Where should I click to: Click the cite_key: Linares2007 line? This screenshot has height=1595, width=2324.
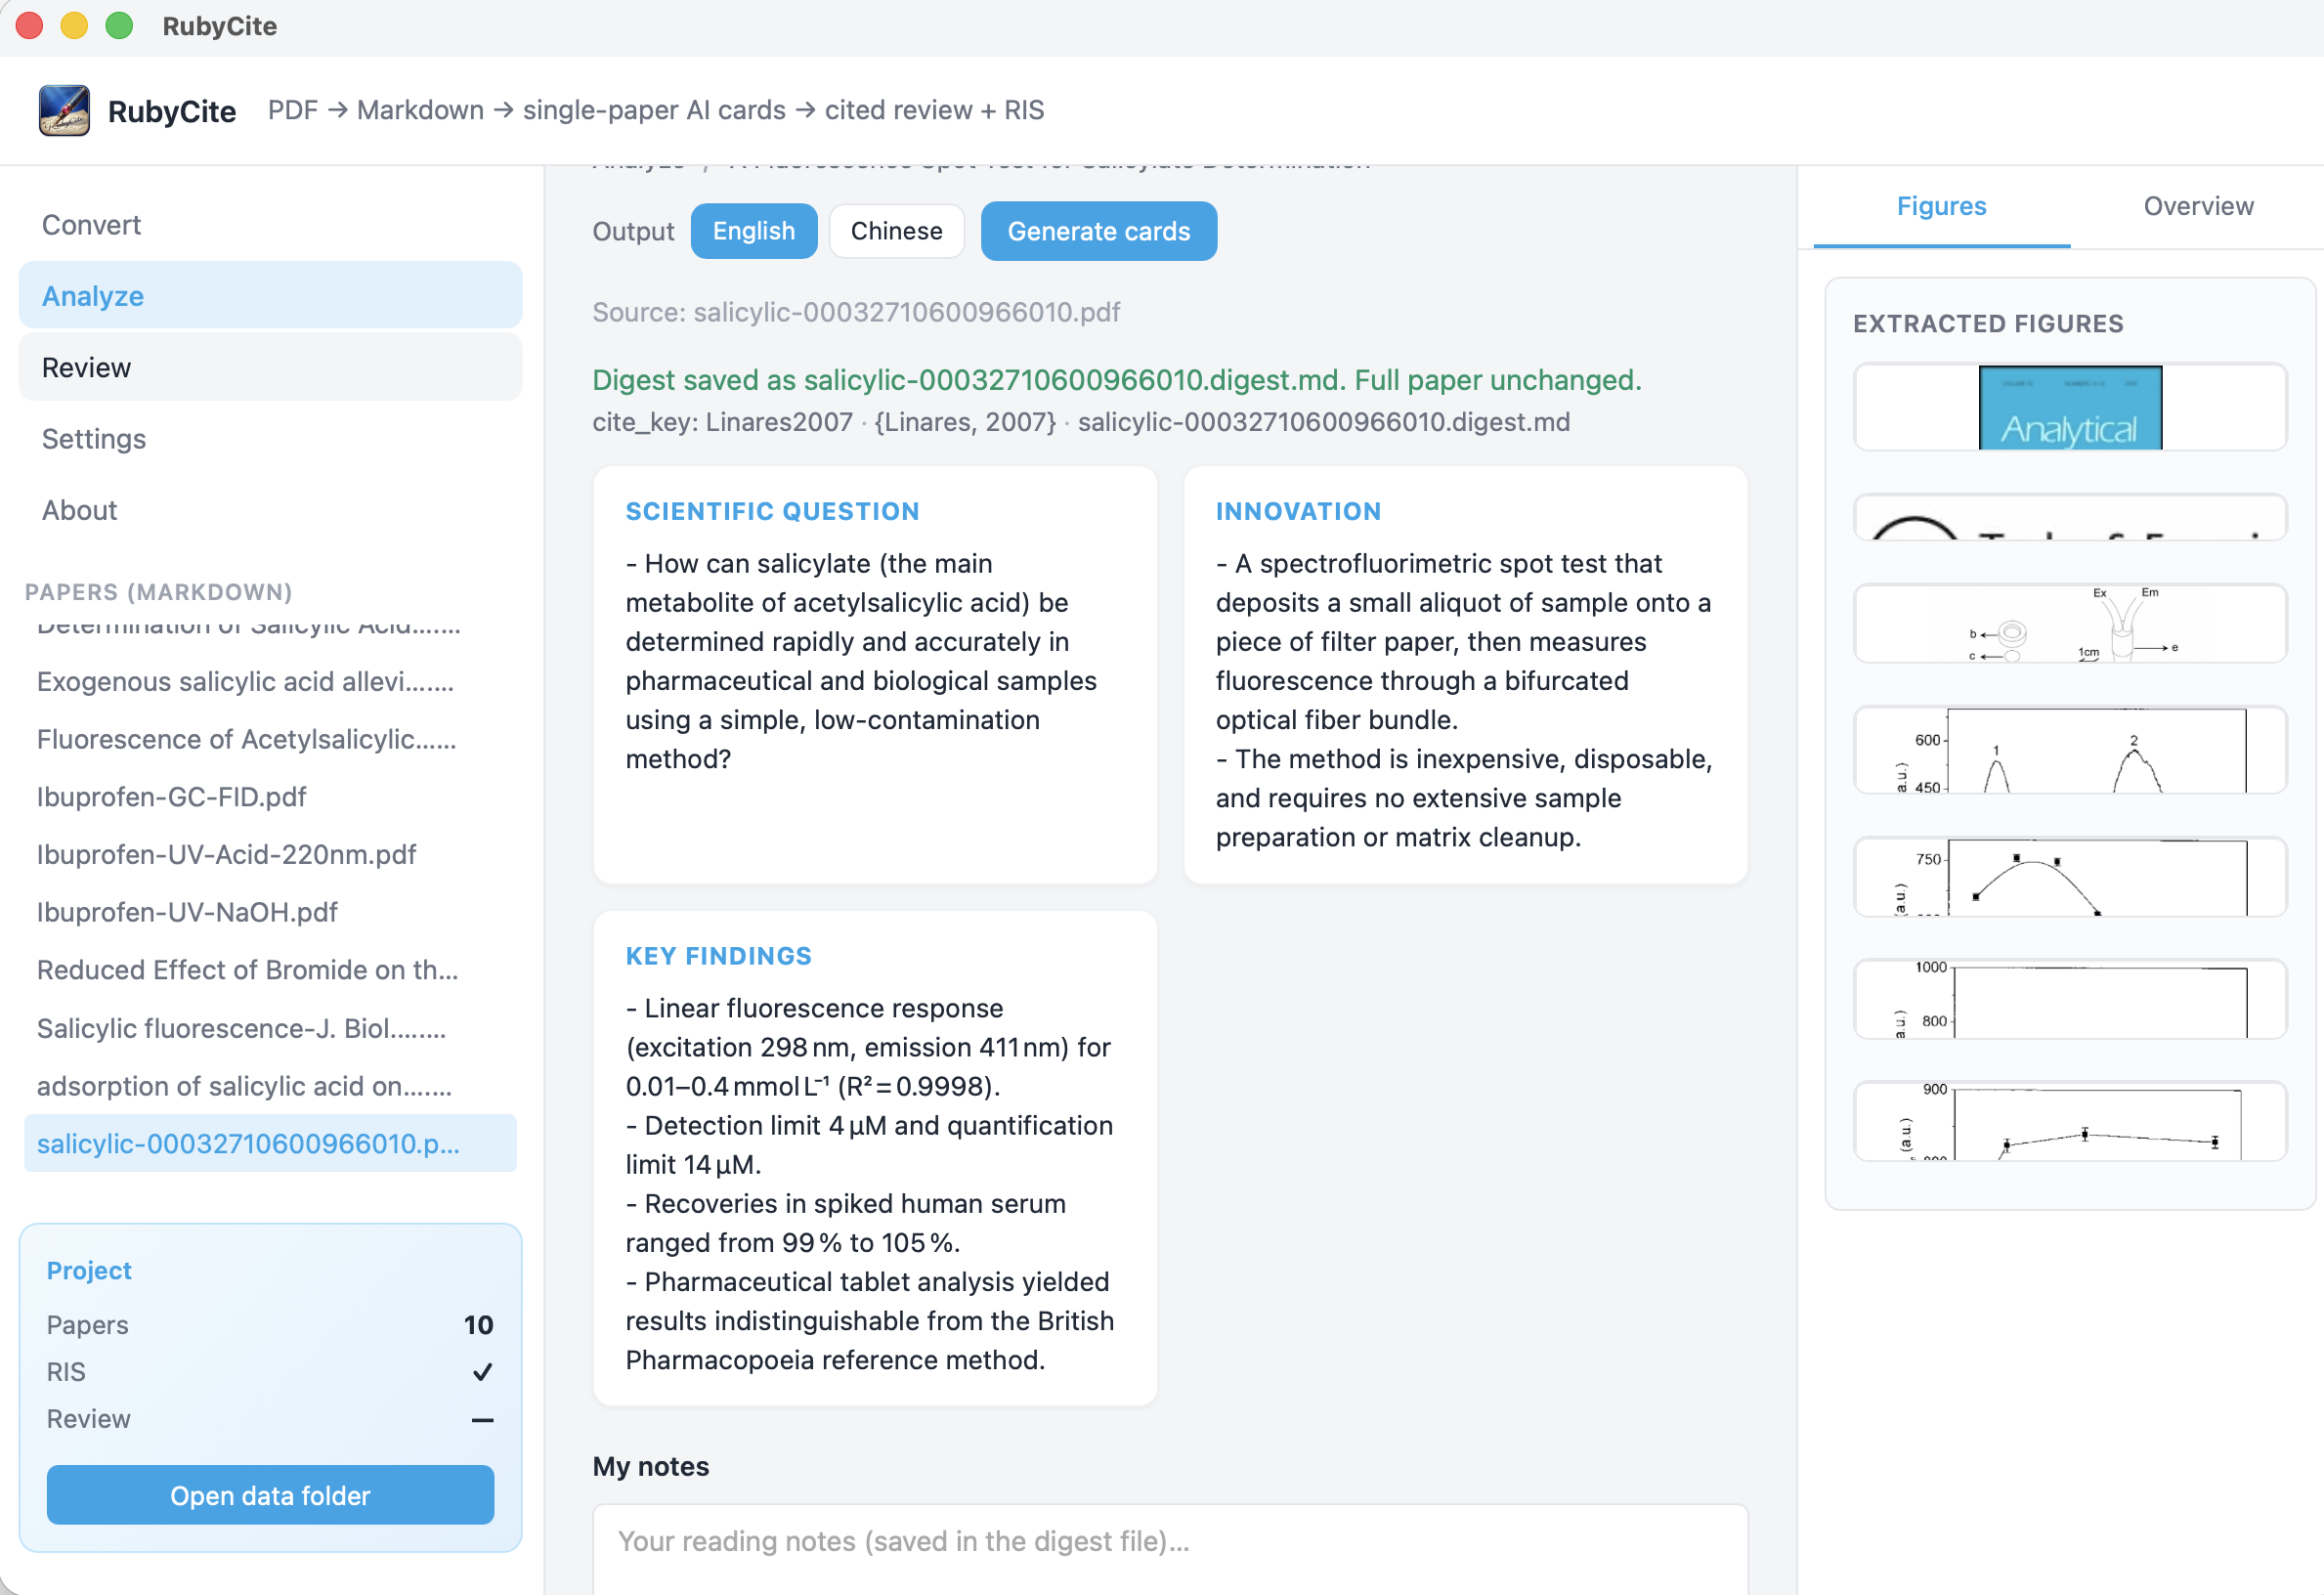(1081, 422)
